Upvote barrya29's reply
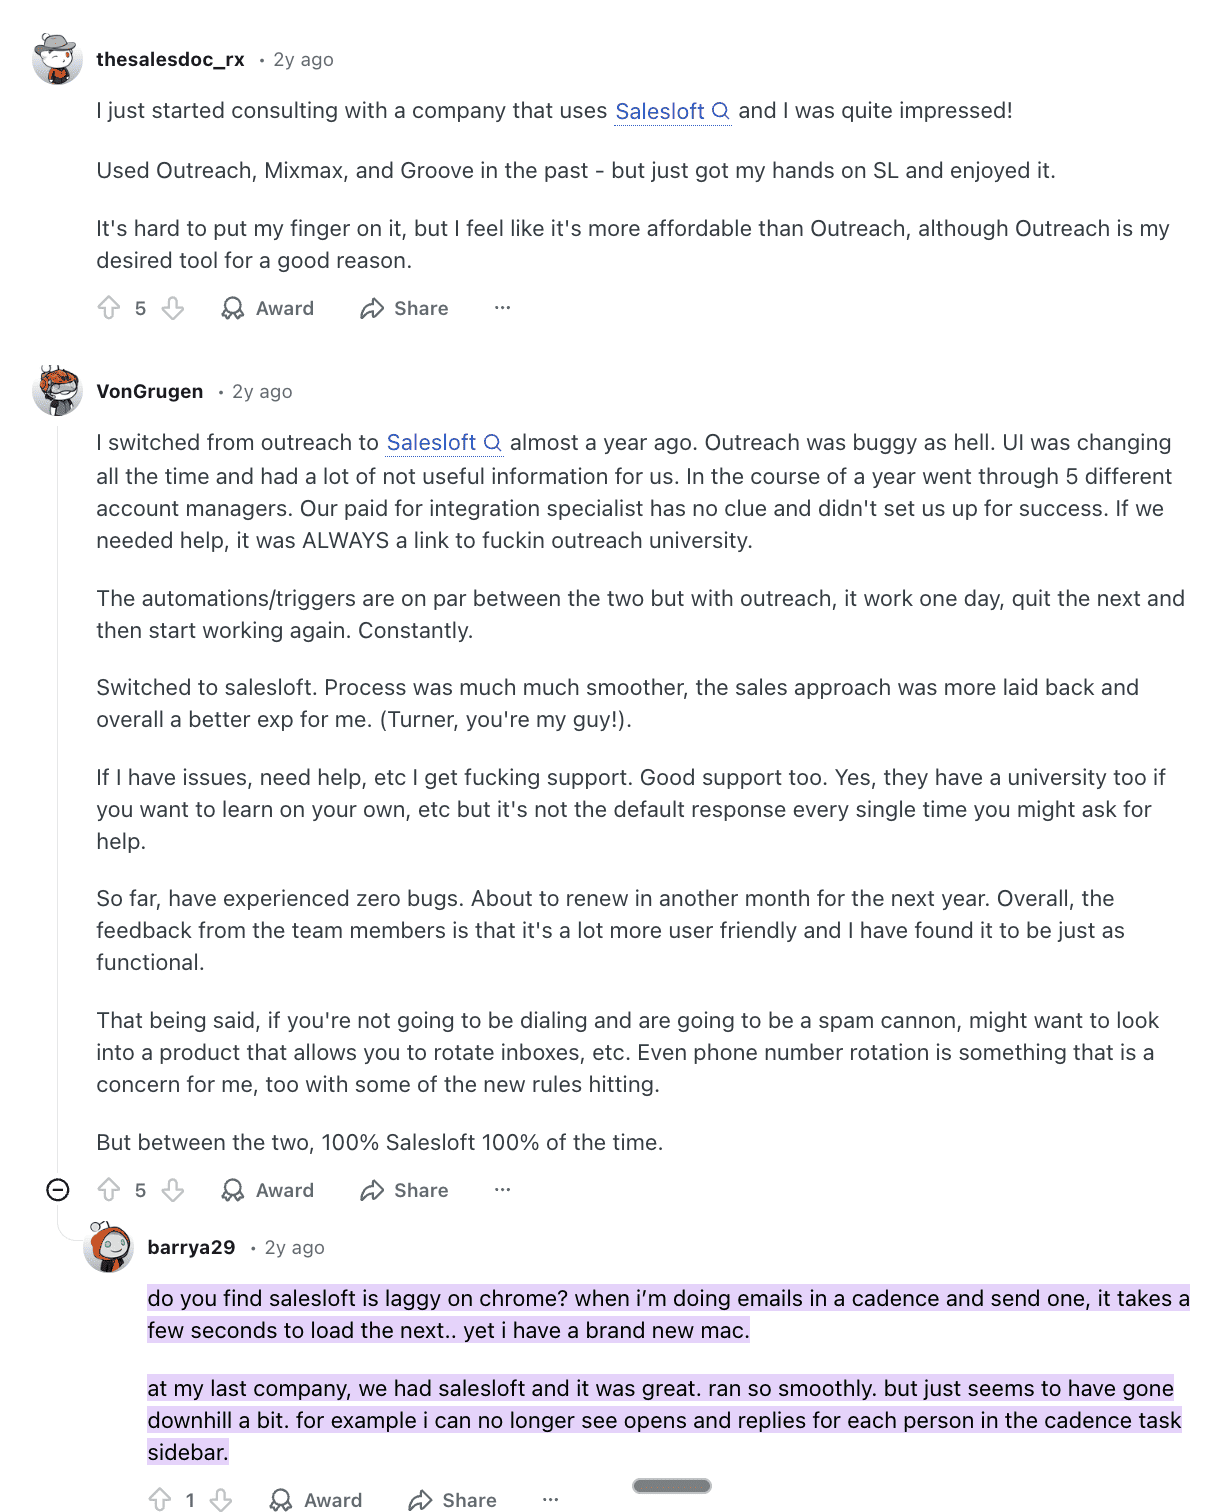 point(160,1500)
